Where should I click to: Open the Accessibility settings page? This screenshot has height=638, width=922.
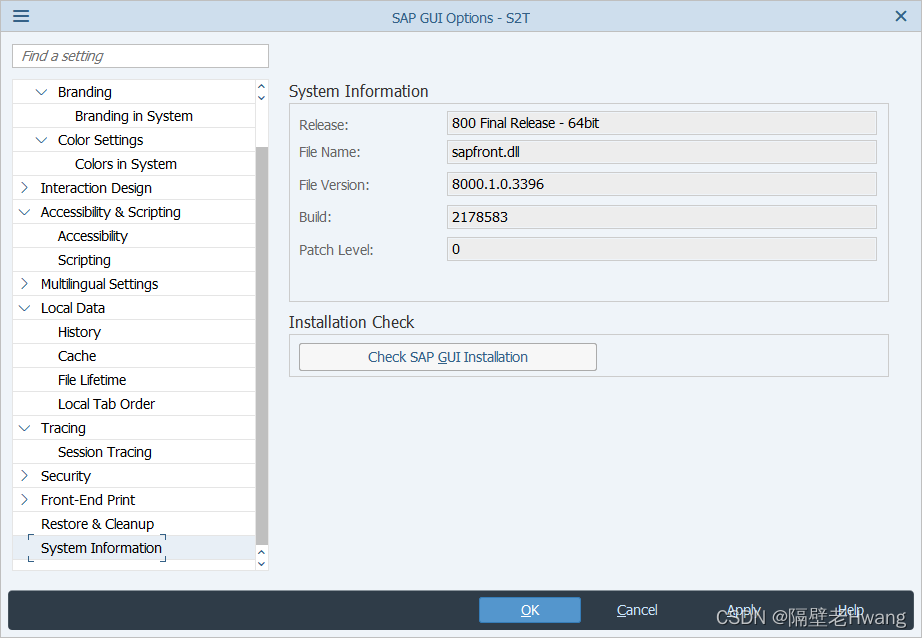[92, 236]
